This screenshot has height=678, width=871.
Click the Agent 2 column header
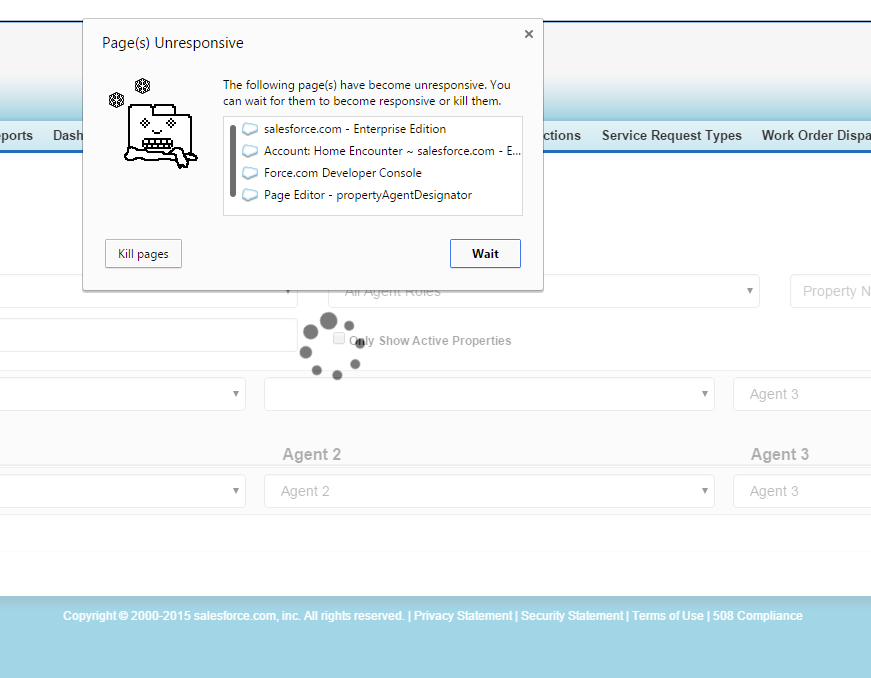coord(312,454)
